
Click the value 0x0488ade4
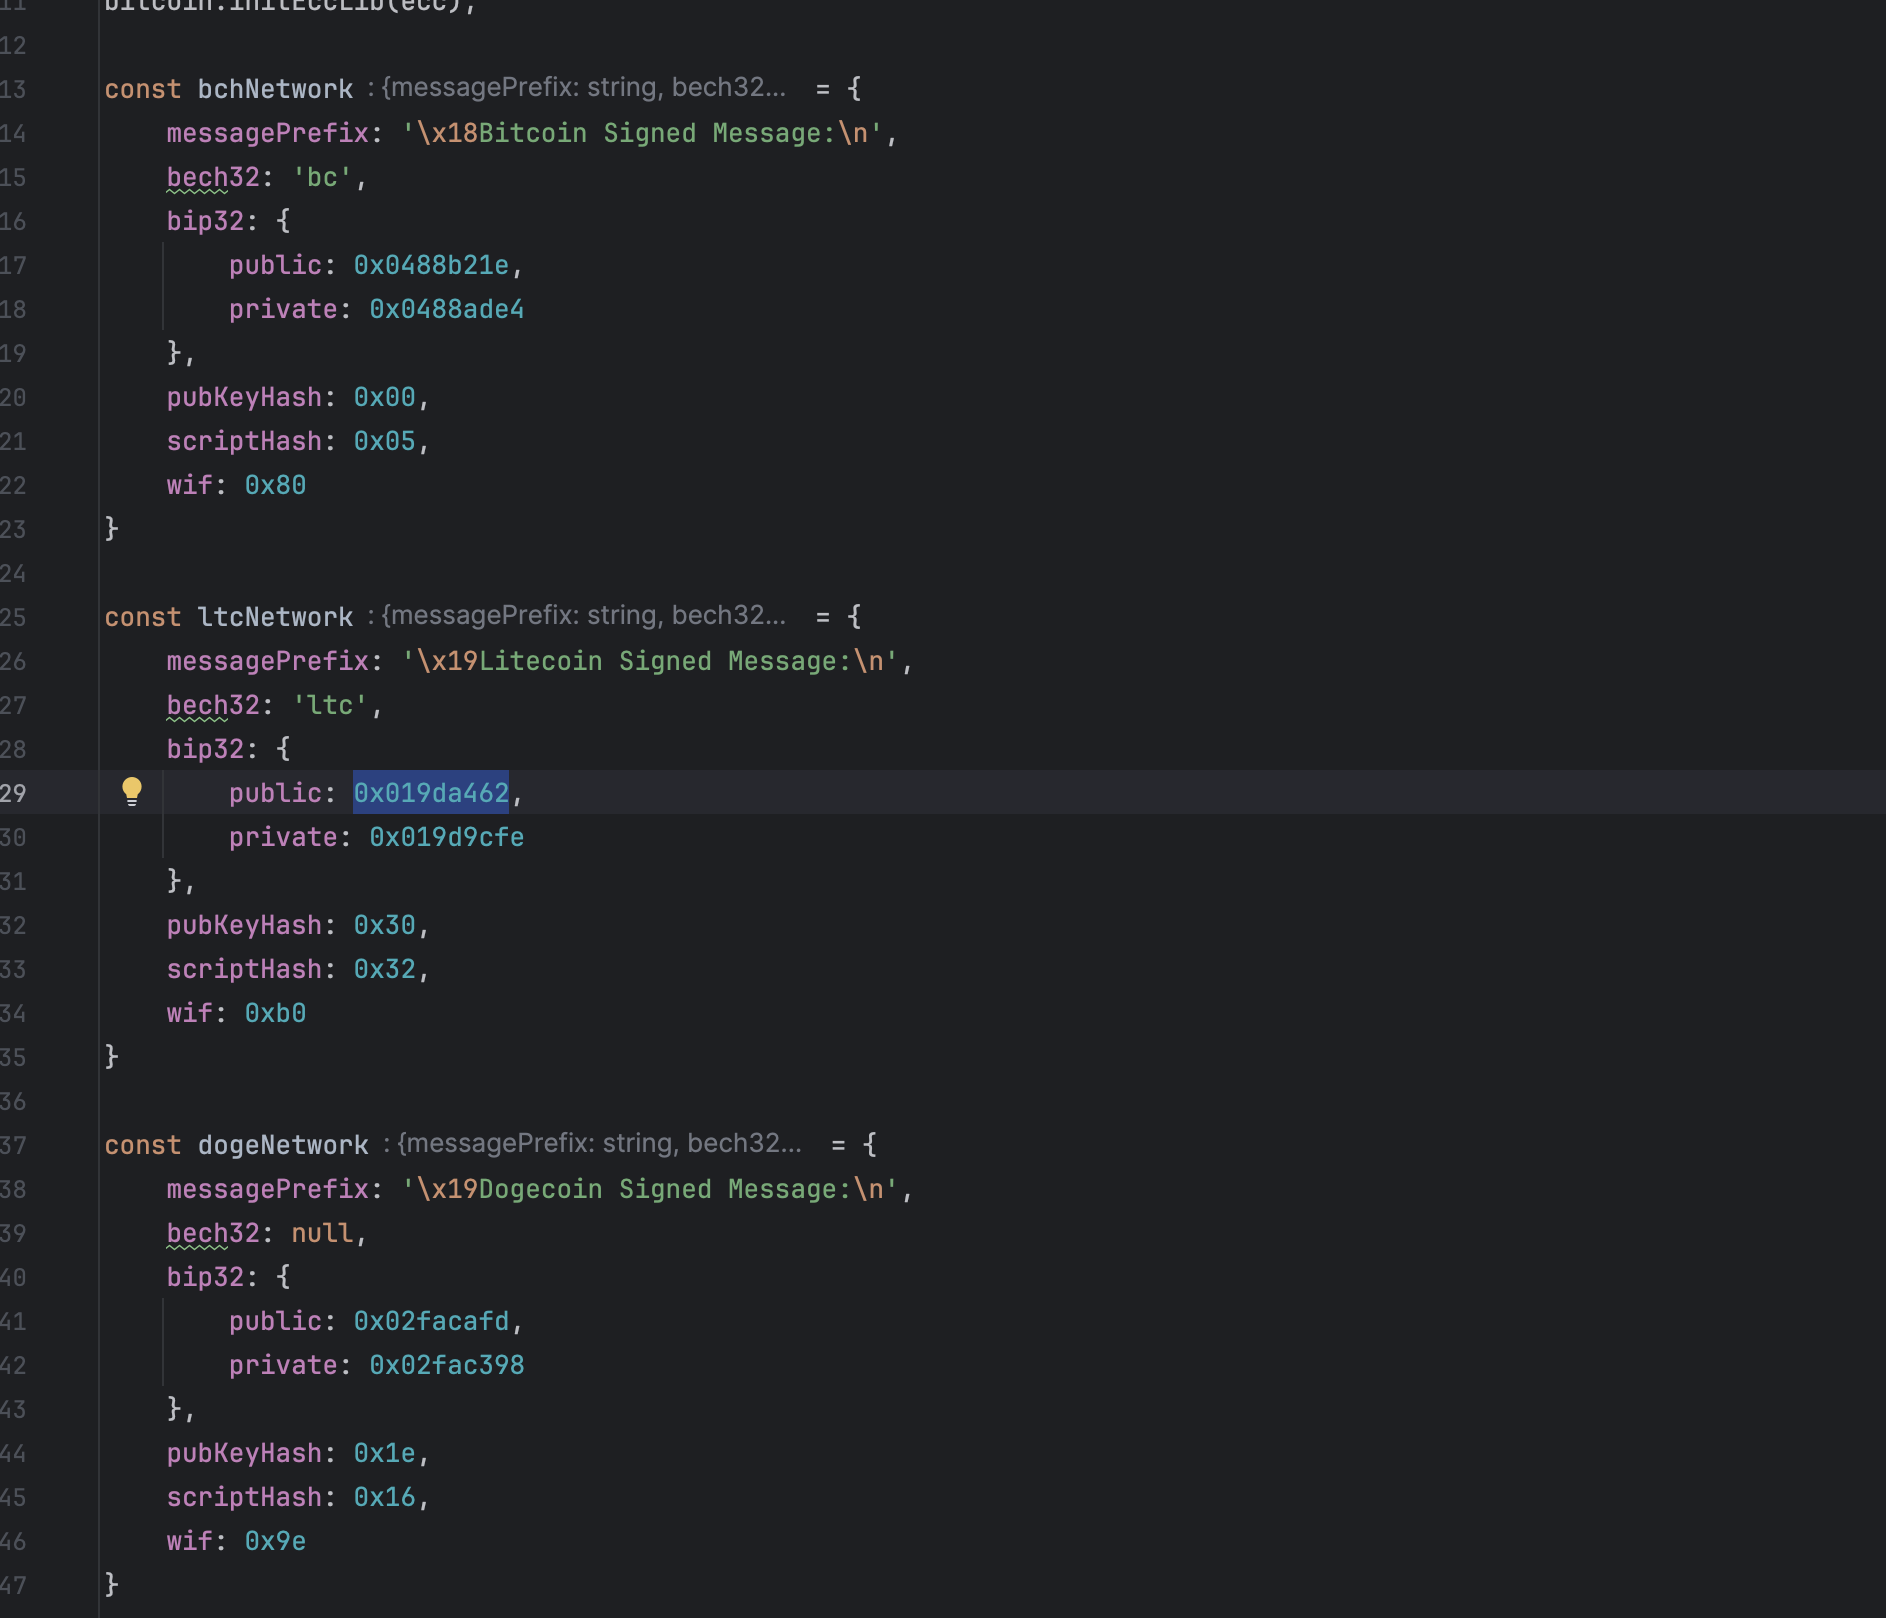click(x=446, y=309)
